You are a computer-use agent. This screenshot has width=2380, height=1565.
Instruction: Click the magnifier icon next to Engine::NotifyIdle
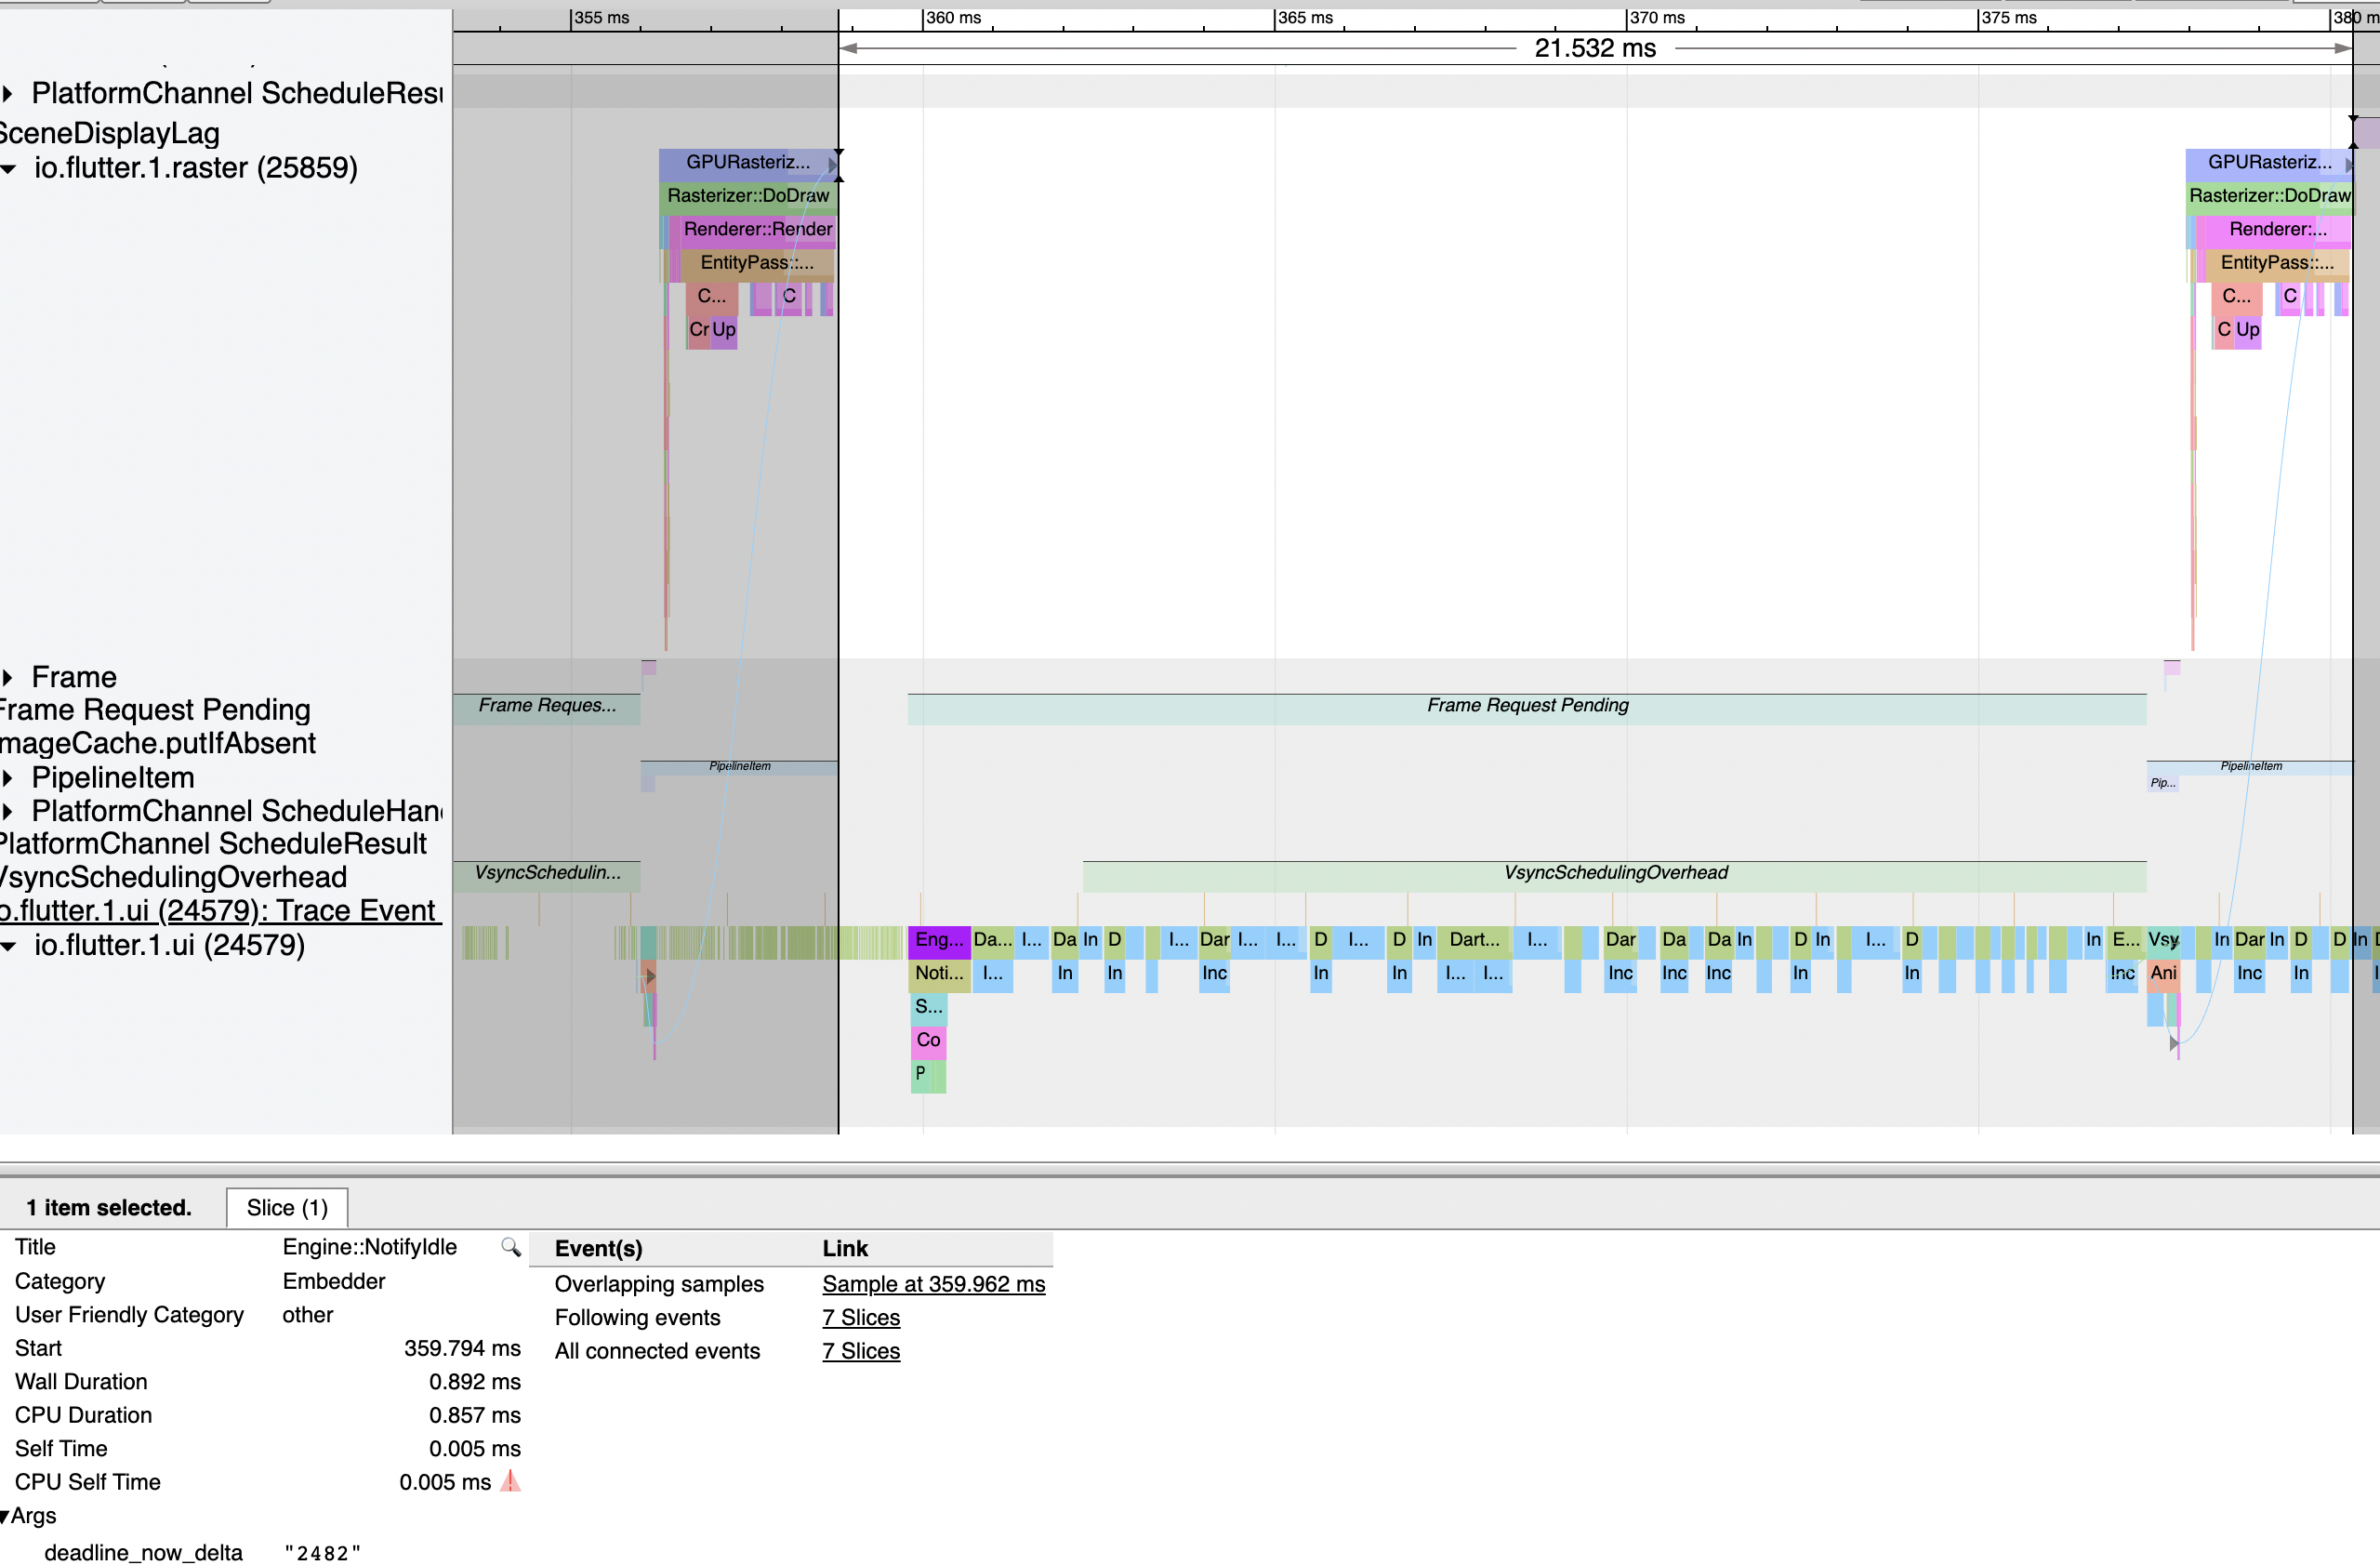(511, 1248)
